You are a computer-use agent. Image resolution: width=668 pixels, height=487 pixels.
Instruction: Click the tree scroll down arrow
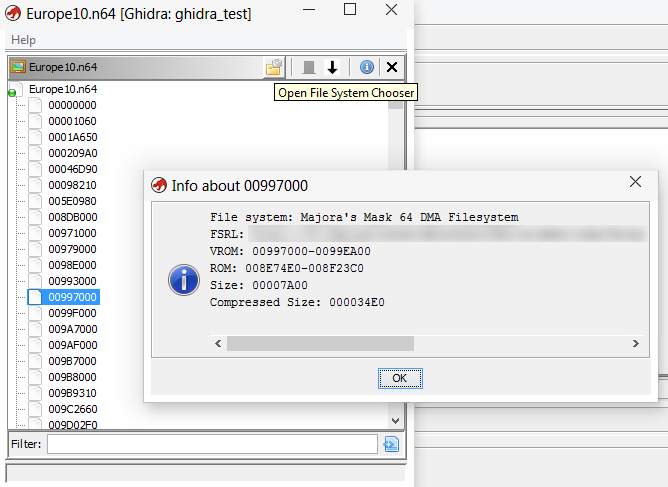pyautogui.click(x=395, y=421)
